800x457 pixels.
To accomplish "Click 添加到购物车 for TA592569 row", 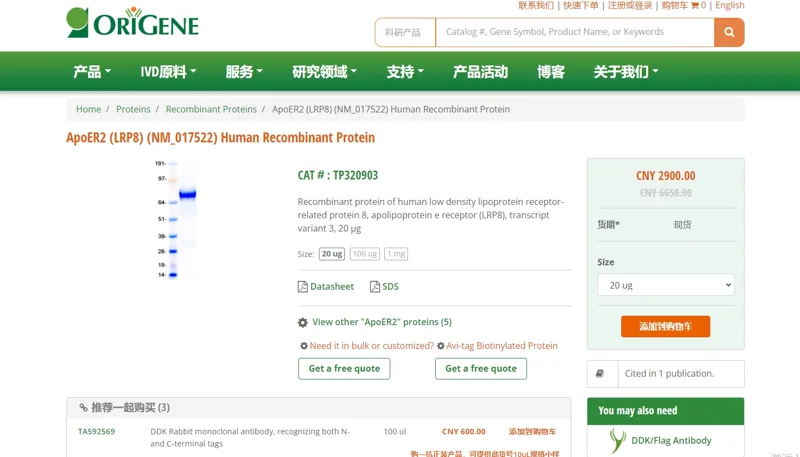I will 532,431.
